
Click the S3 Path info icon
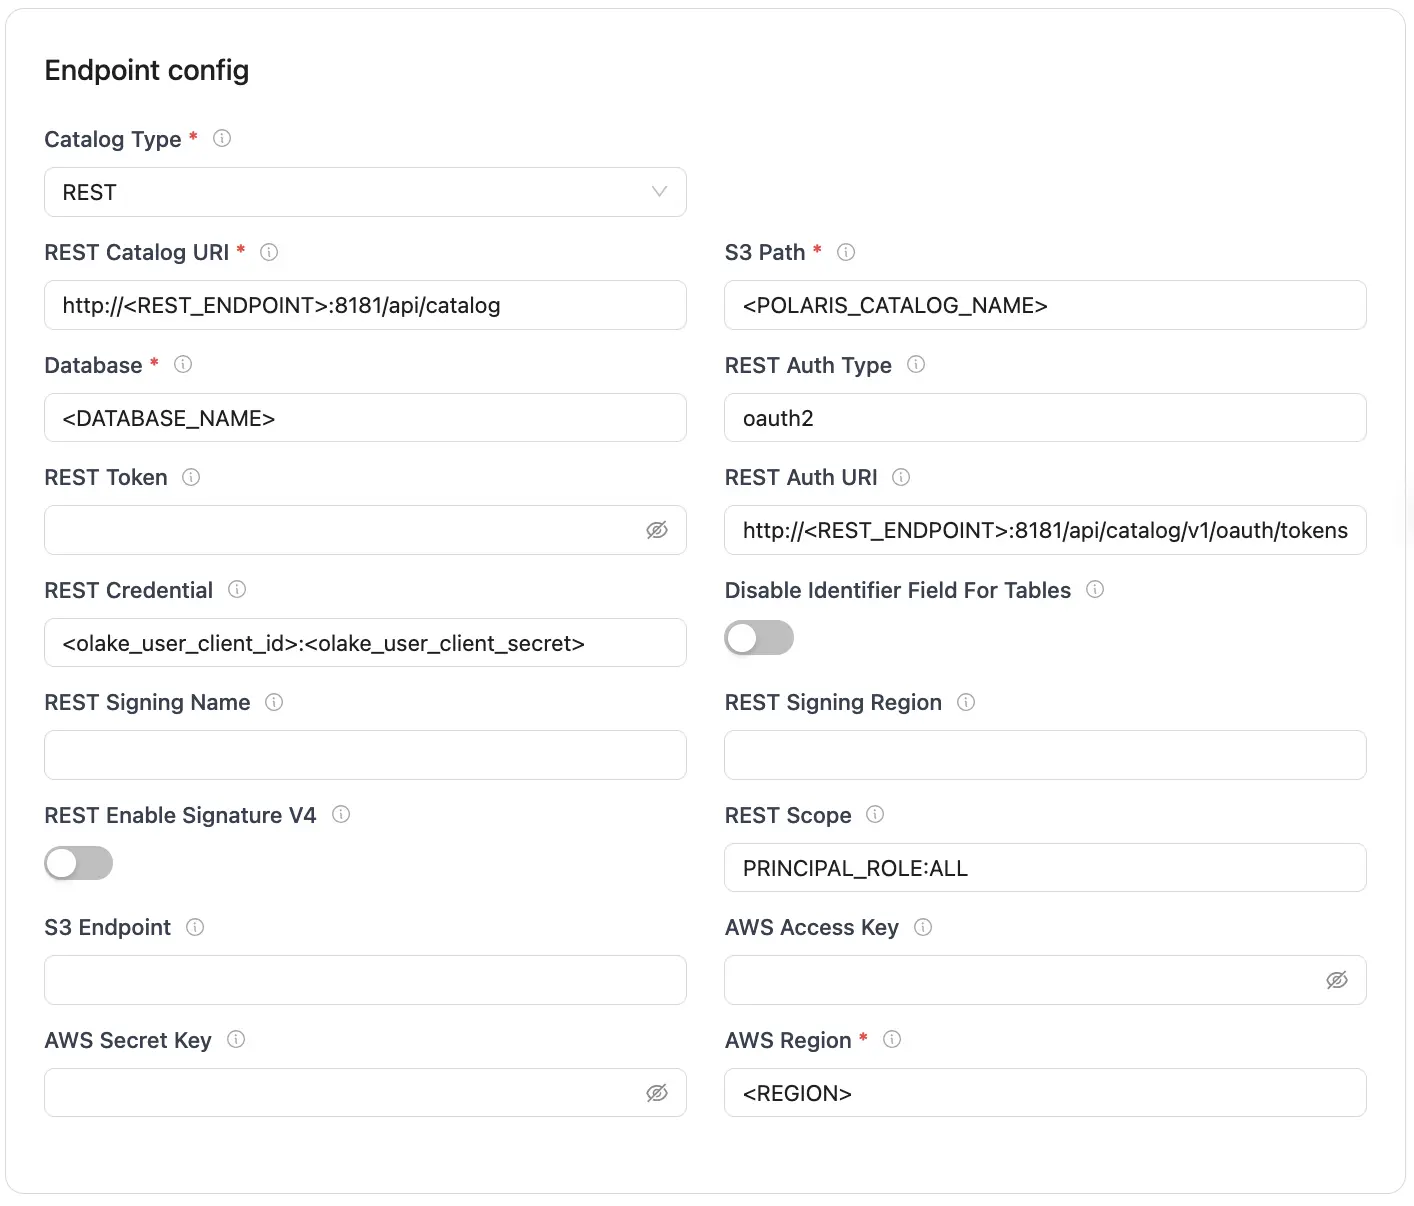point(846,252)
